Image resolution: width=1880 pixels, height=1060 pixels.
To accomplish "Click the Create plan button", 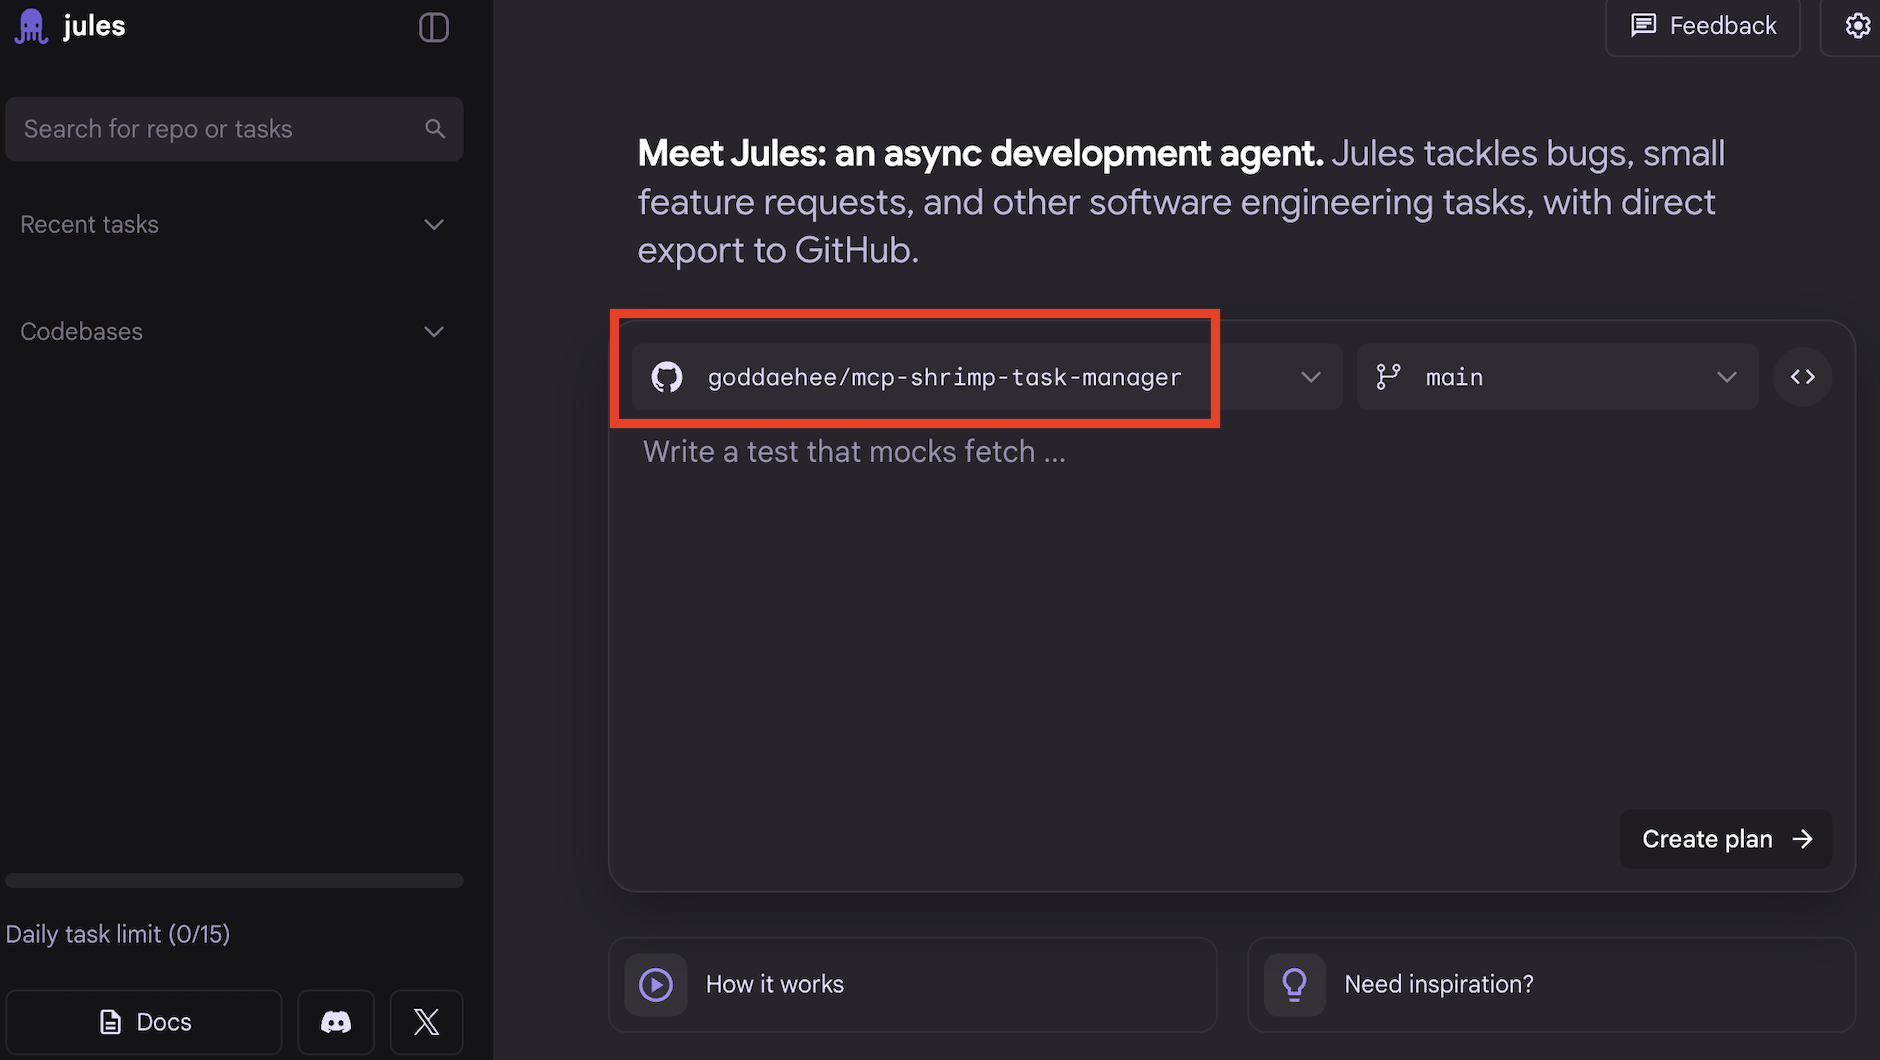I will click(x=1726, y=839).
